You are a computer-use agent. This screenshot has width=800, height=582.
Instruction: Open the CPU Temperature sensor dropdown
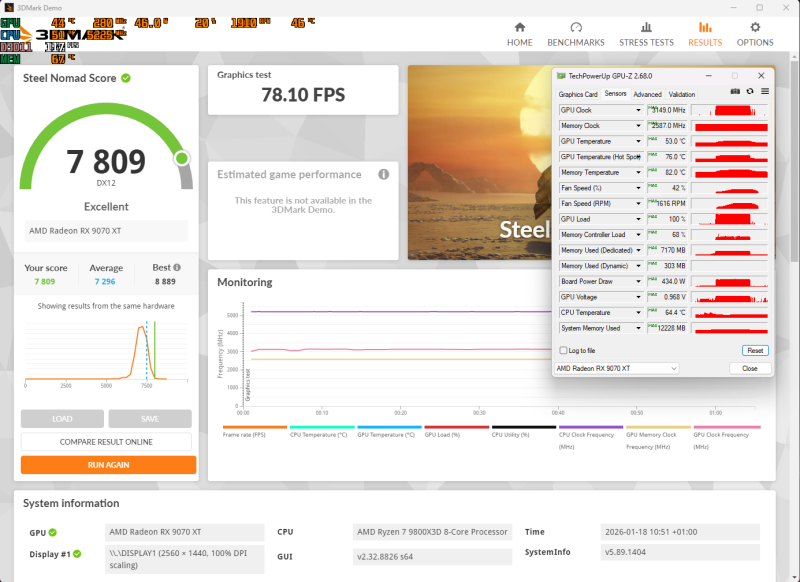pos(638,313)
